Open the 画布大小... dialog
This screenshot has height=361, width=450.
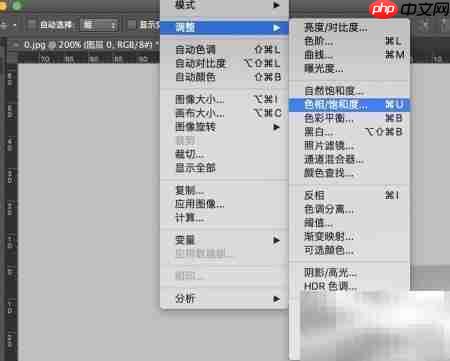(224, 113)
